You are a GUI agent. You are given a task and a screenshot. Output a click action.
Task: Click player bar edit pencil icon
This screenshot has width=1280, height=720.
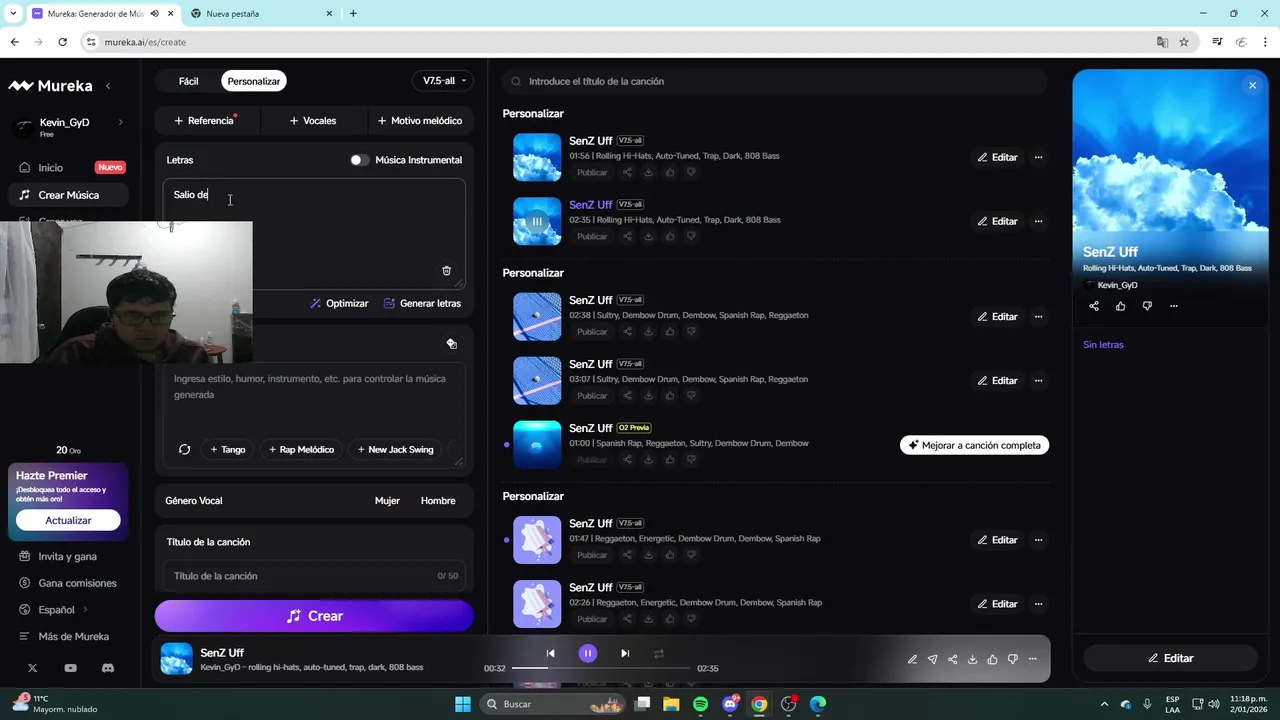912,659
